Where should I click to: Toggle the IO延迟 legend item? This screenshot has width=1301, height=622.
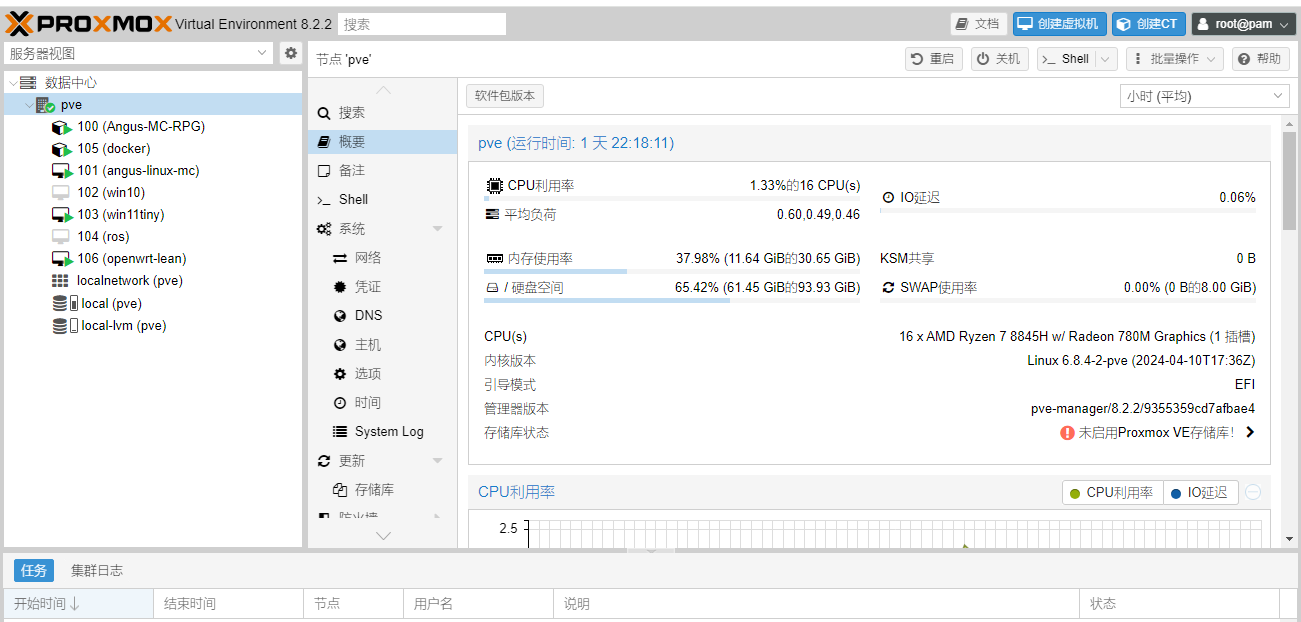coord(1200,492)
